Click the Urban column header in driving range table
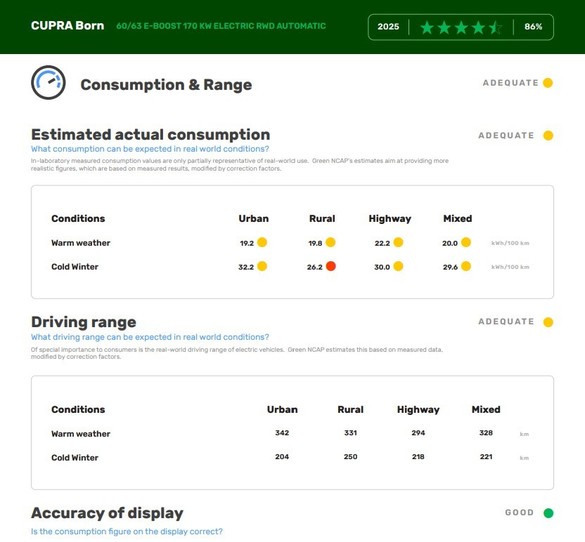The image size is (585, 542). point(282,410)
